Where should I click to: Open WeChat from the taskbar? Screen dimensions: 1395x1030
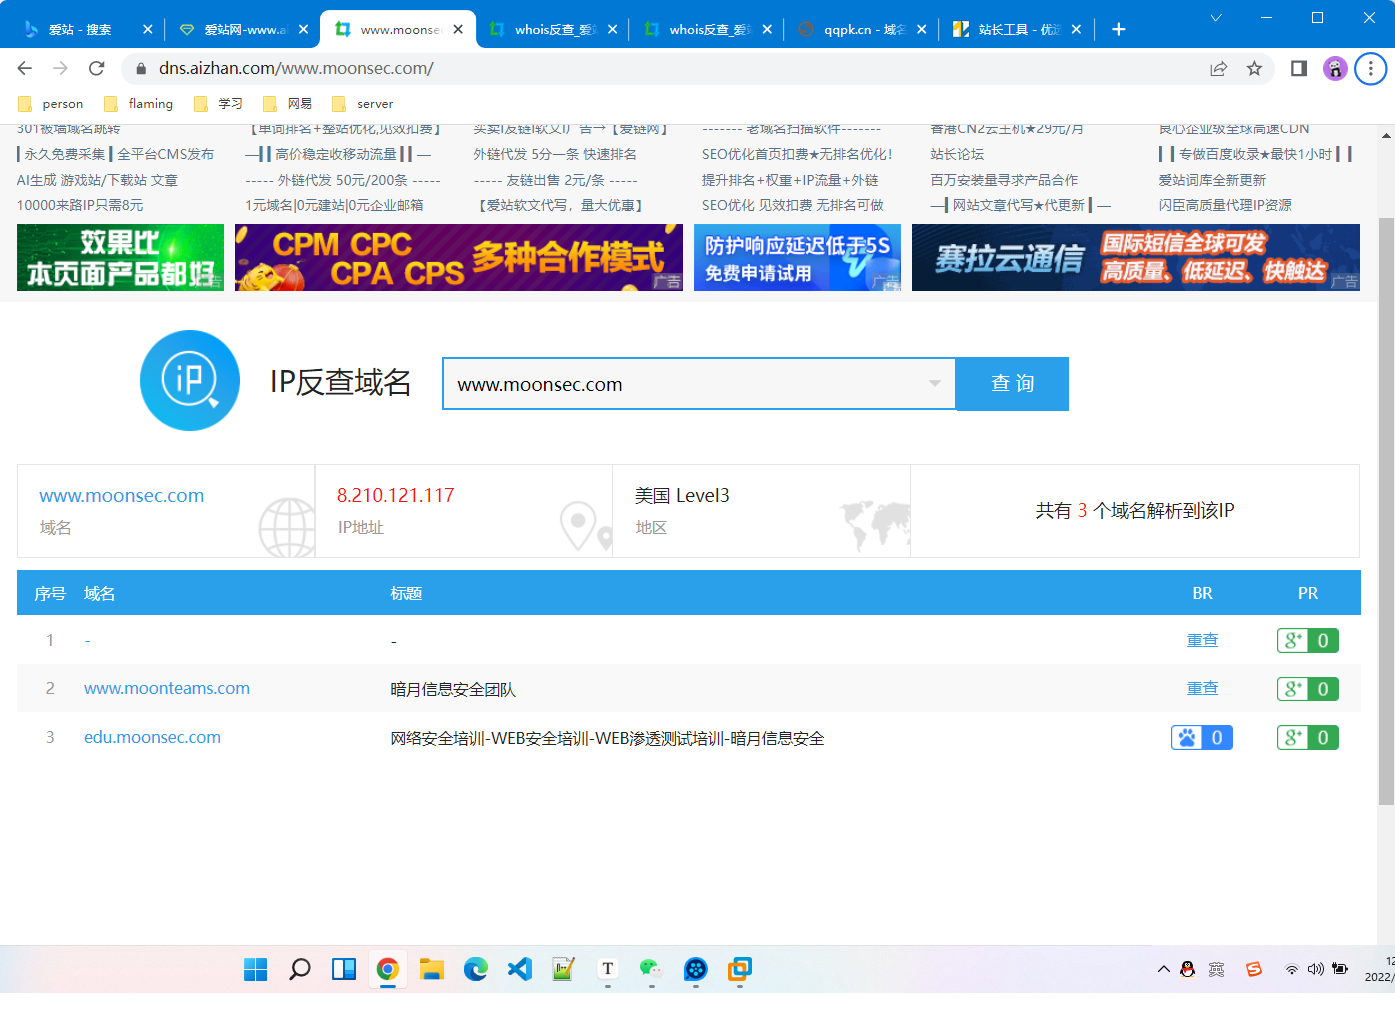pyautogui.click(x=651, y=969)
